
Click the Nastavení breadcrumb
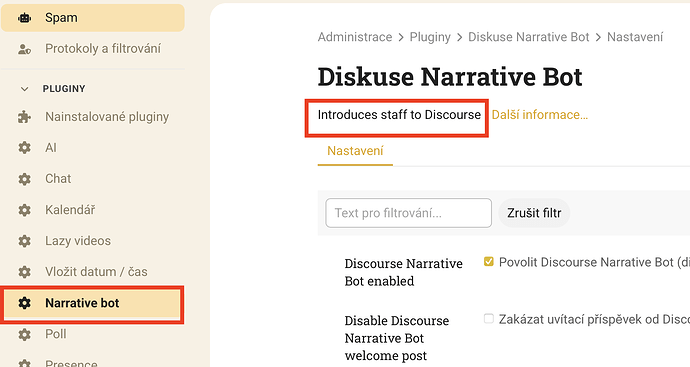[x=635, y=37]
